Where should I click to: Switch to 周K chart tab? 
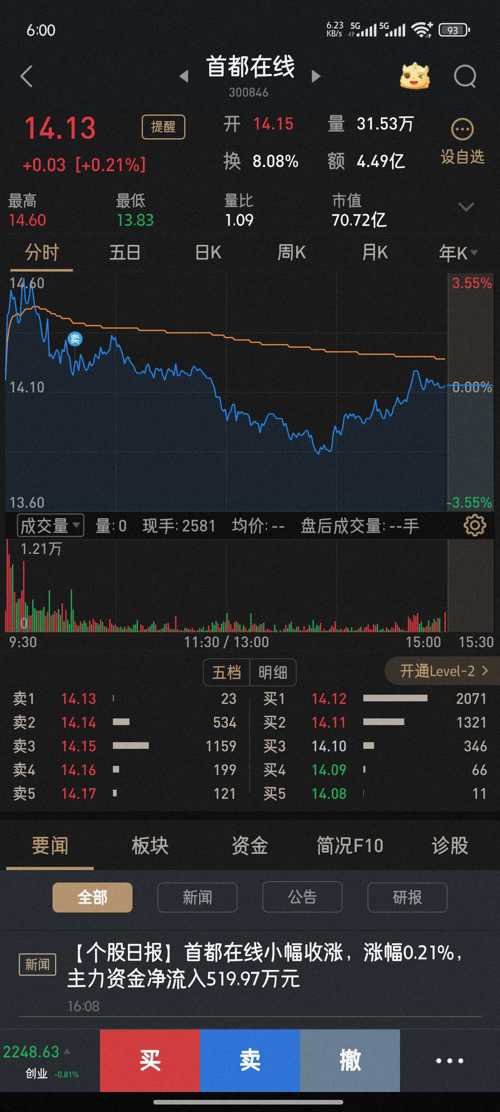click(x=291, y=252)
